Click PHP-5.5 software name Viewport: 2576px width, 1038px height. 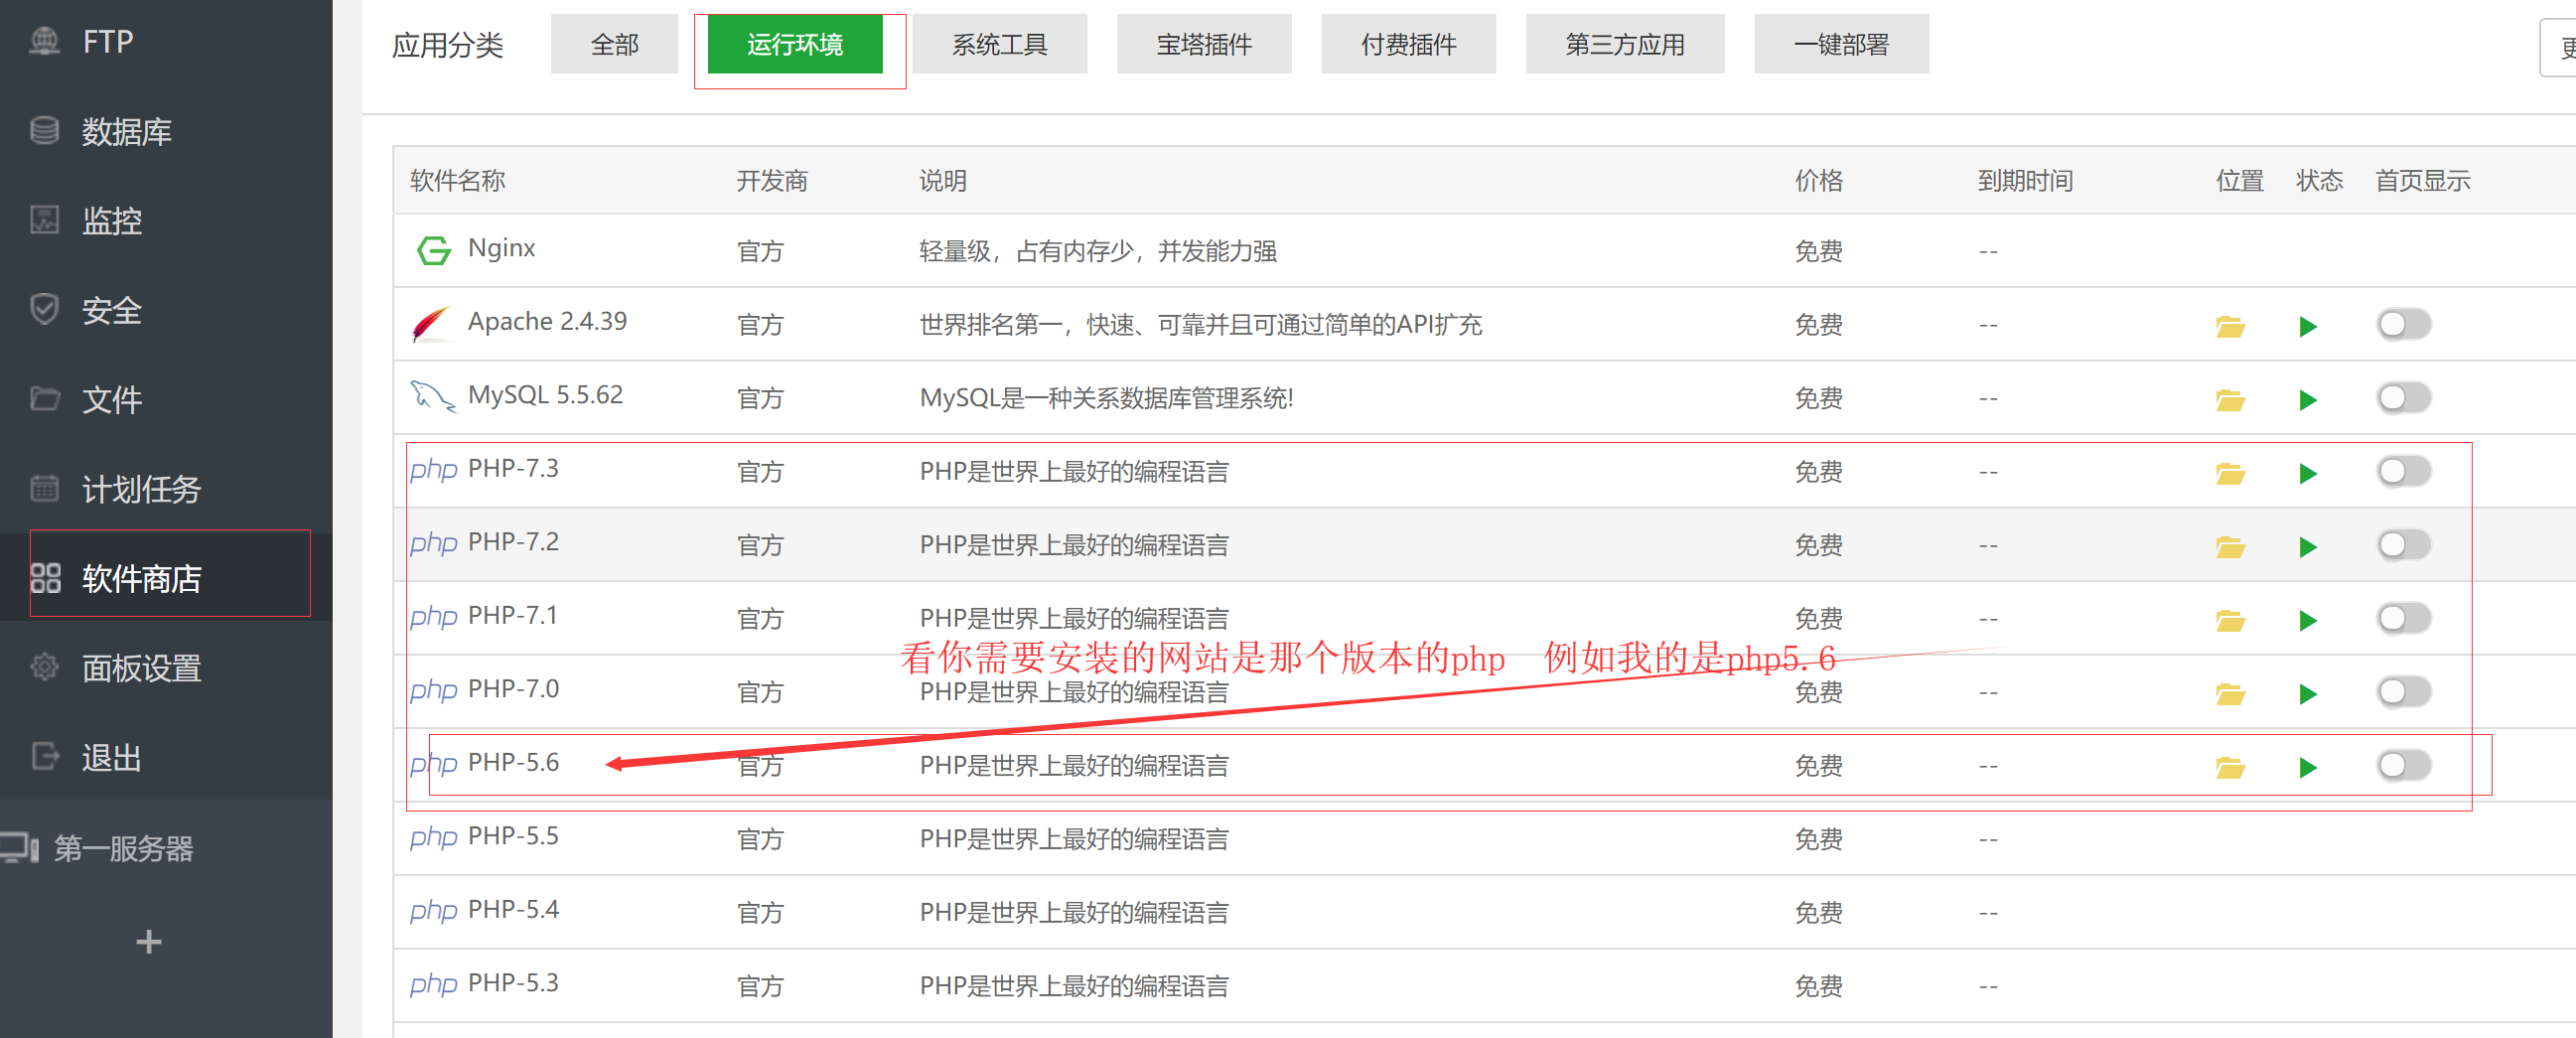513,836
